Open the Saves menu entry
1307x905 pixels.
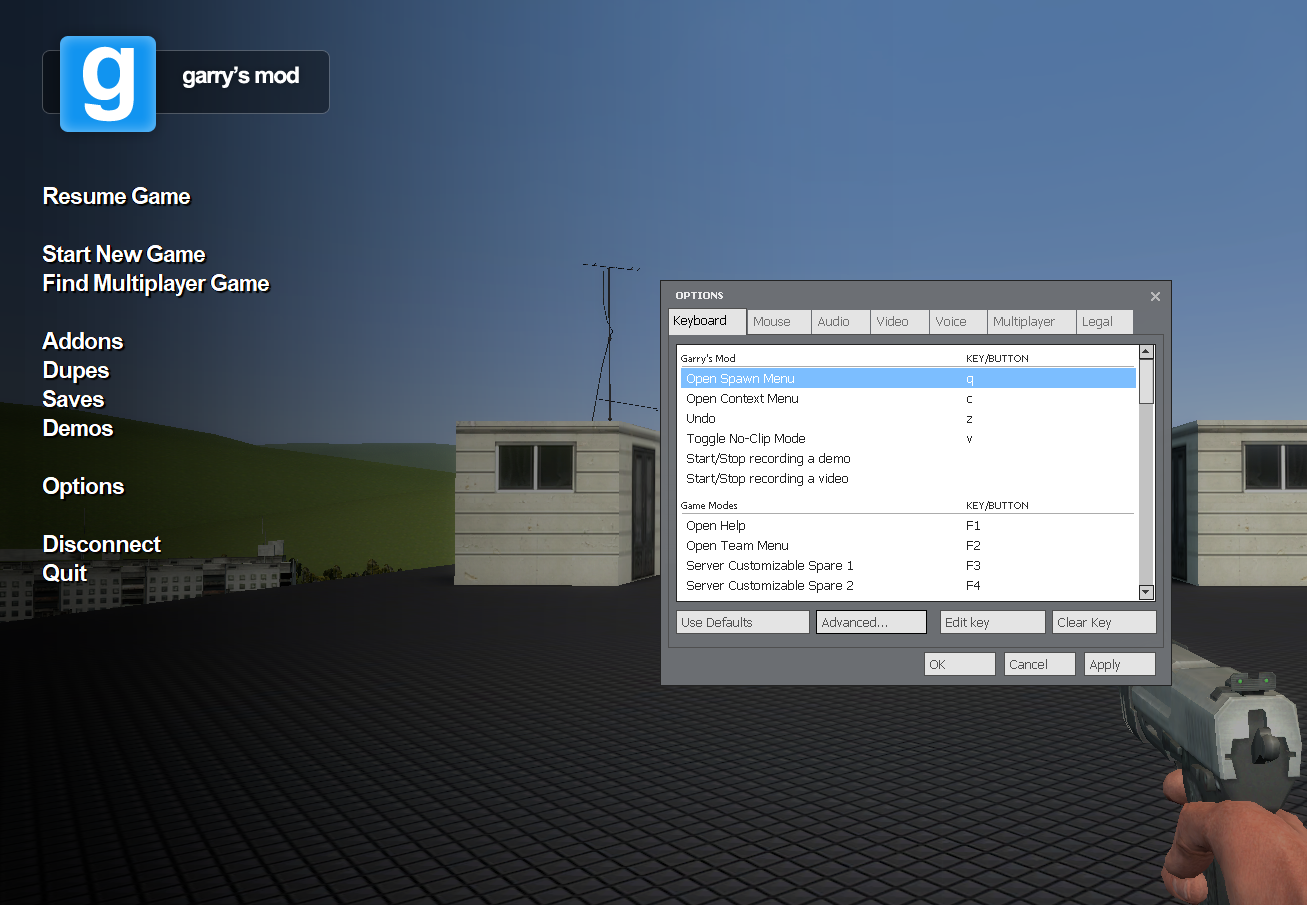tap(74, 399)
